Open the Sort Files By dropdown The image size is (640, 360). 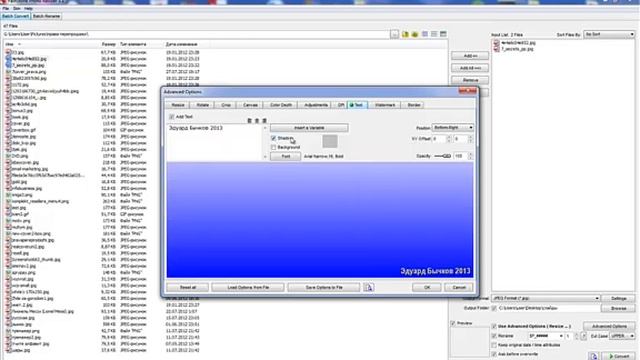click(609, 35)
